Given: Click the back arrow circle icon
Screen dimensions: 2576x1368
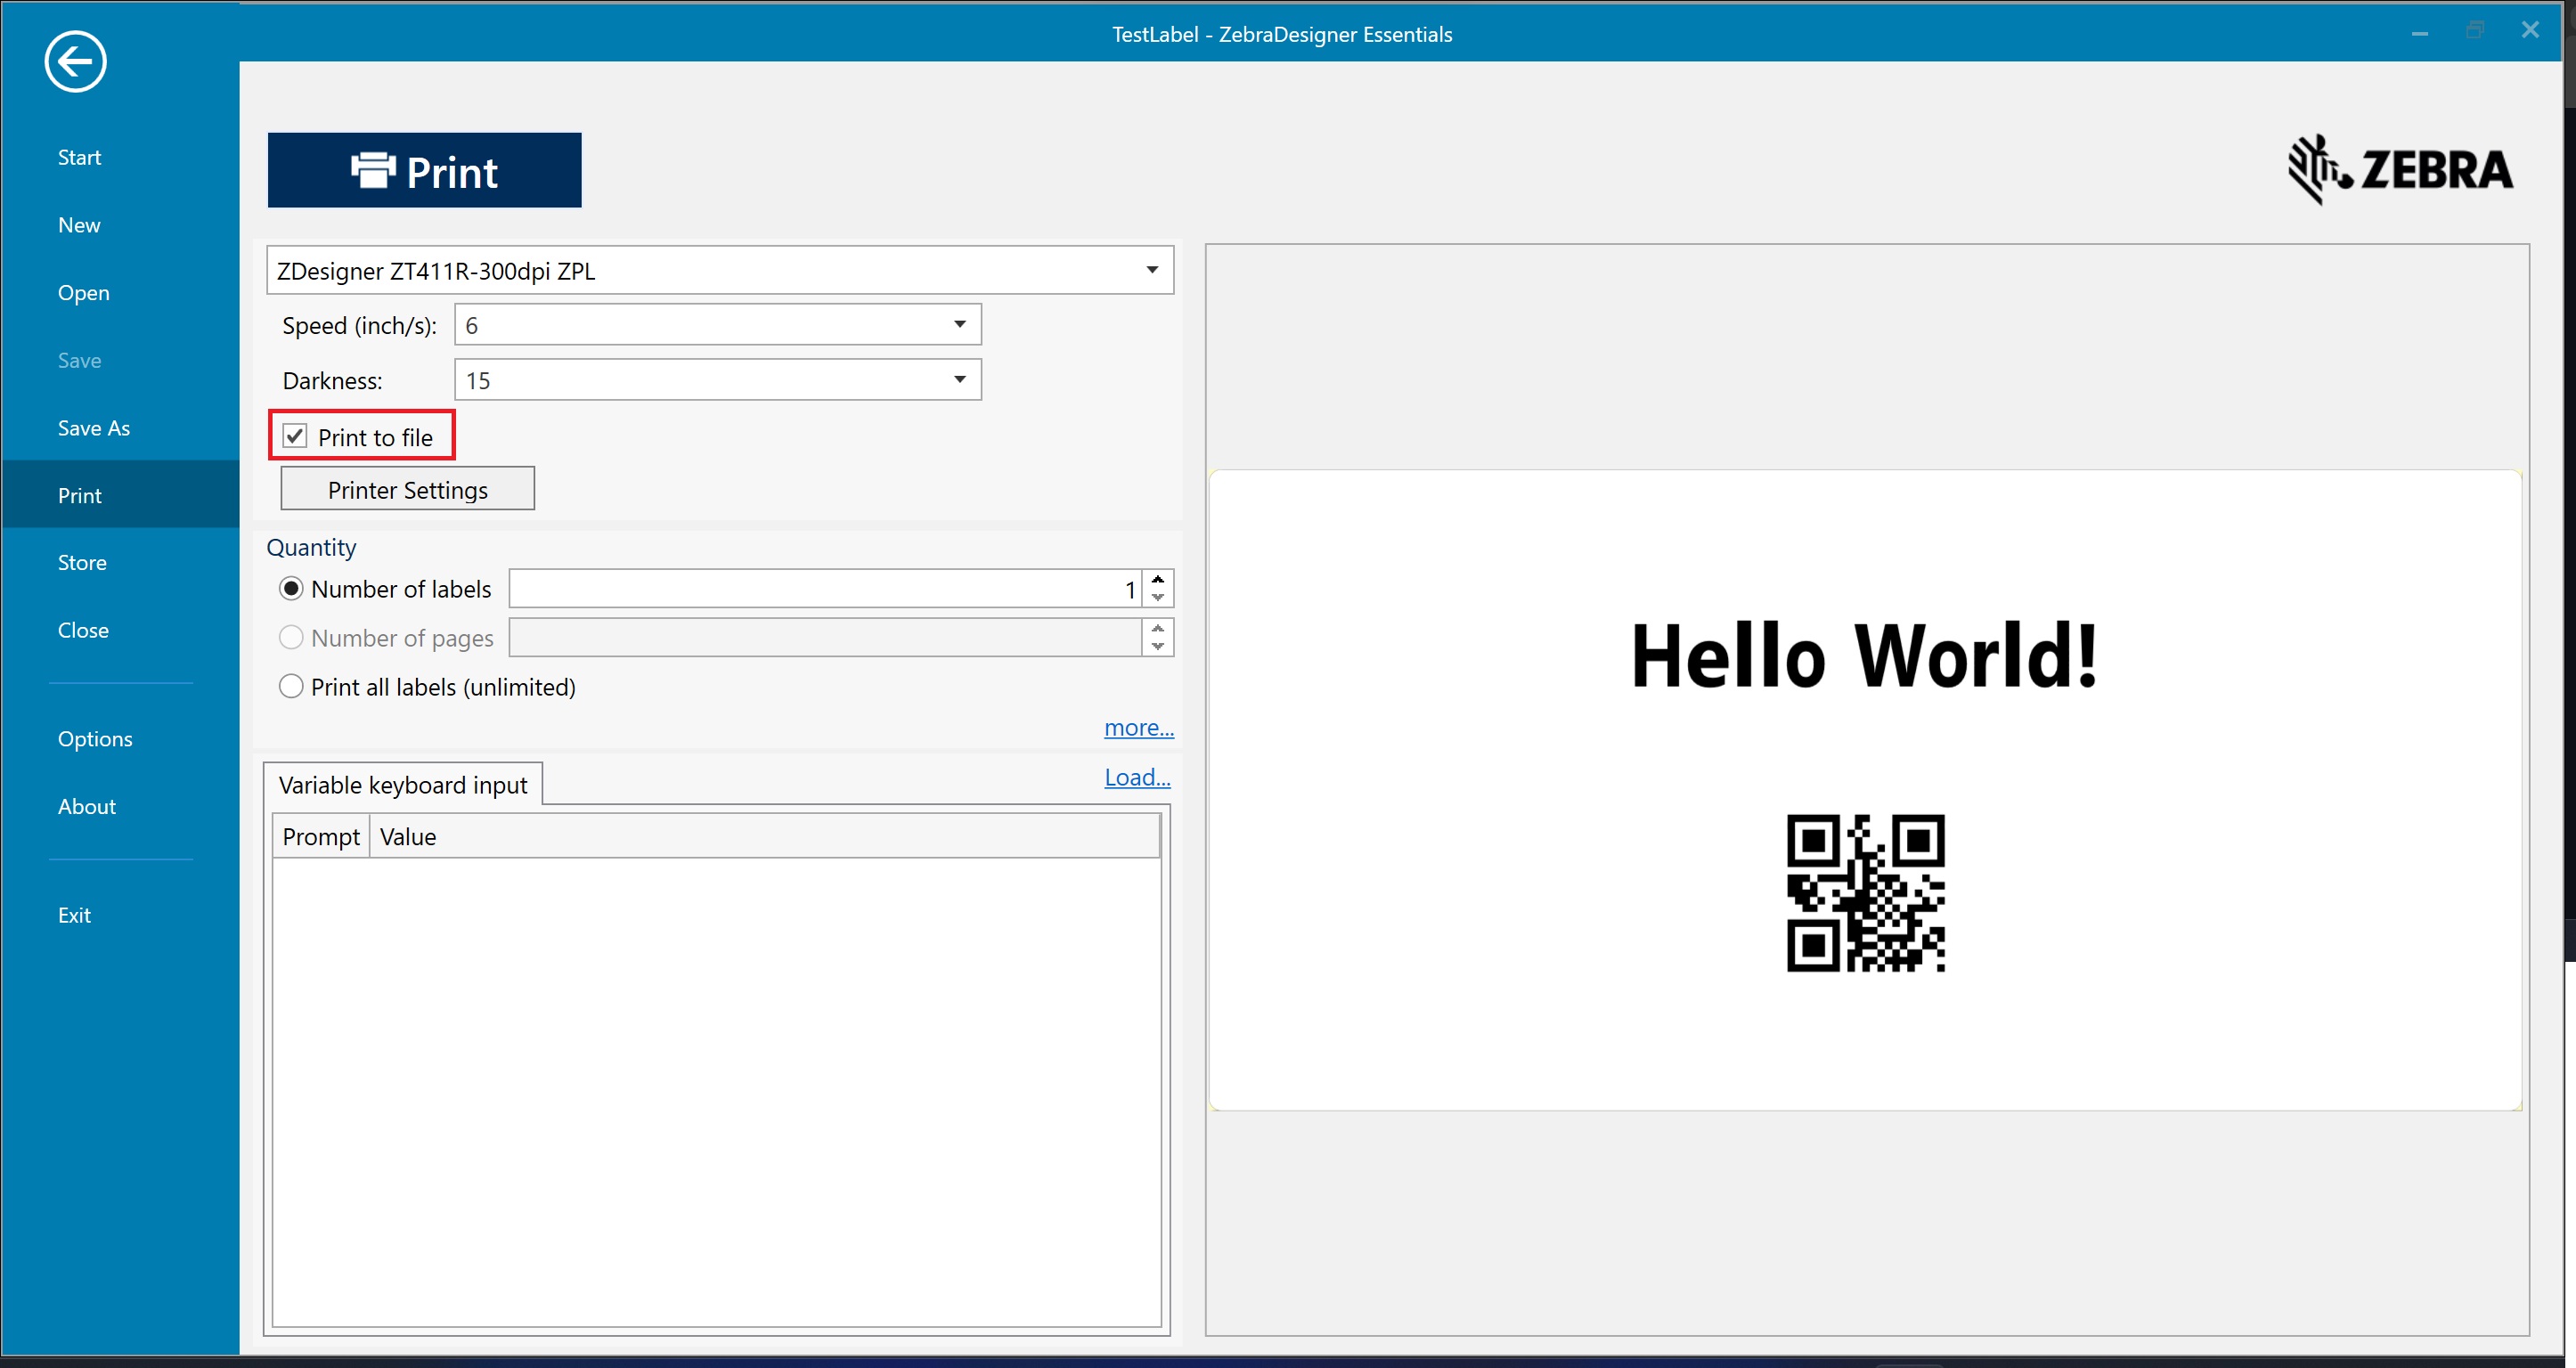Looking at the screenshot, I should 75,62.
